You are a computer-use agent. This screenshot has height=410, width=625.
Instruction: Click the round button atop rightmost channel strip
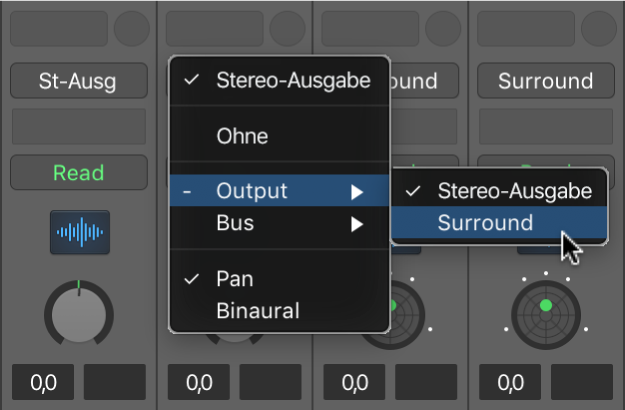point(599,29)
